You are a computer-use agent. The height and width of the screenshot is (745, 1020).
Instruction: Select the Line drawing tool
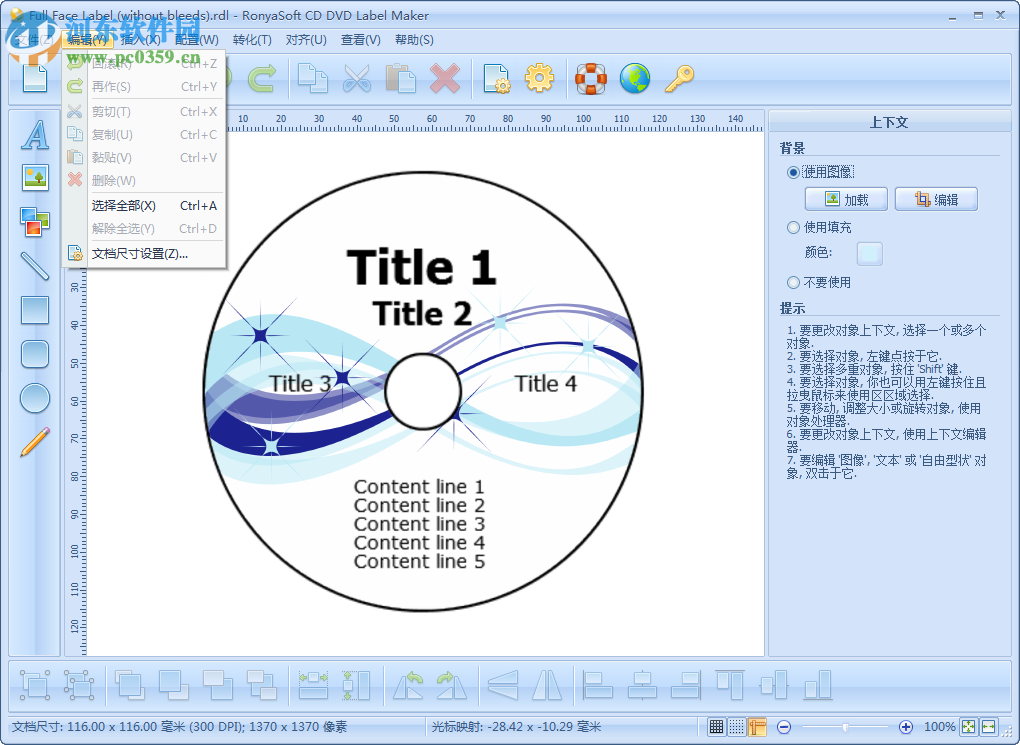click(34, 265)
